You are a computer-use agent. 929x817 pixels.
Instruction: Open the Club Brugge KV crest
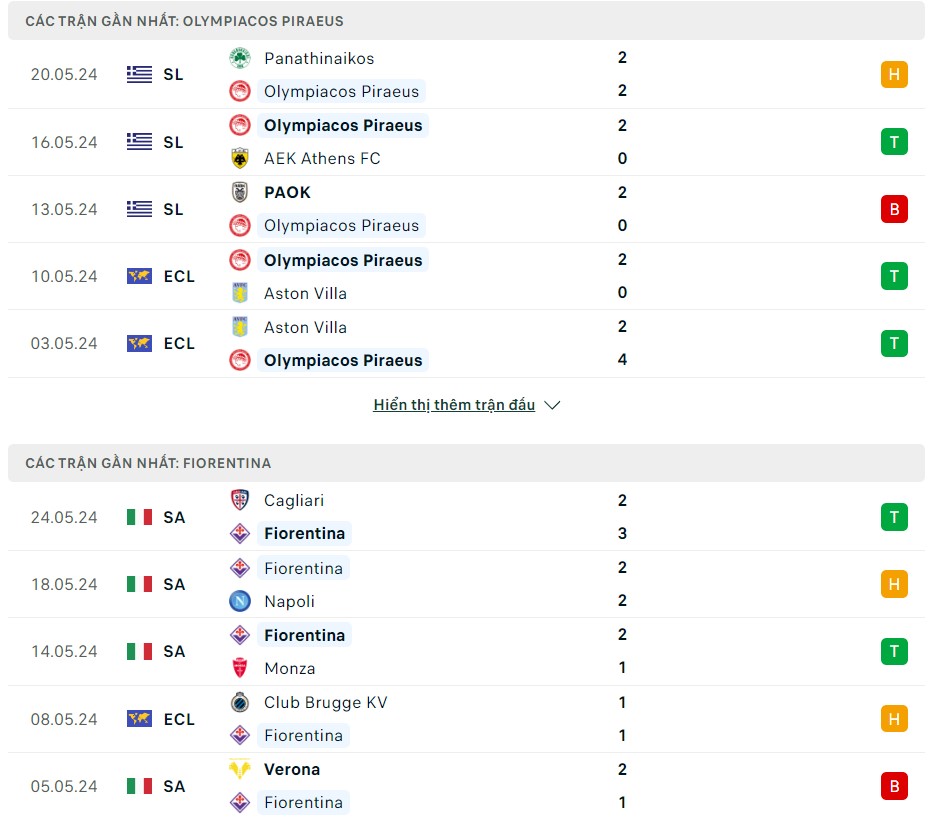click(240, 702)
